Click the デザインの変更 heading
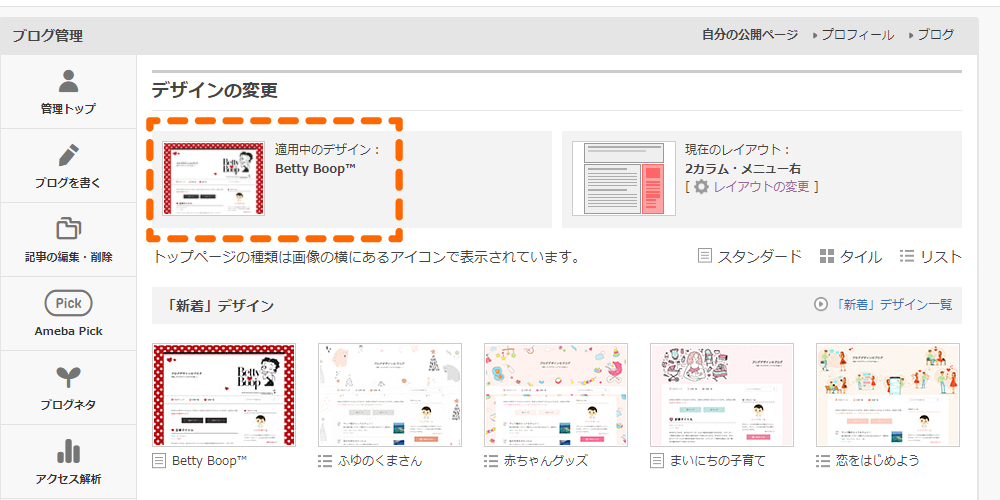The width and height of the screenshot is (1000, 500). click(214, 91)
